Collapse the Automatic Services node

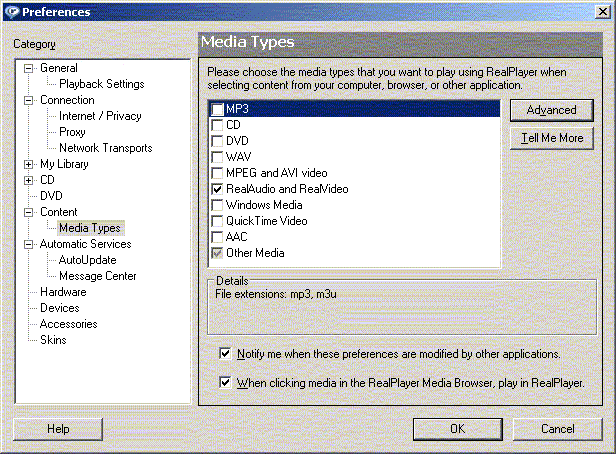pos(28,244)
